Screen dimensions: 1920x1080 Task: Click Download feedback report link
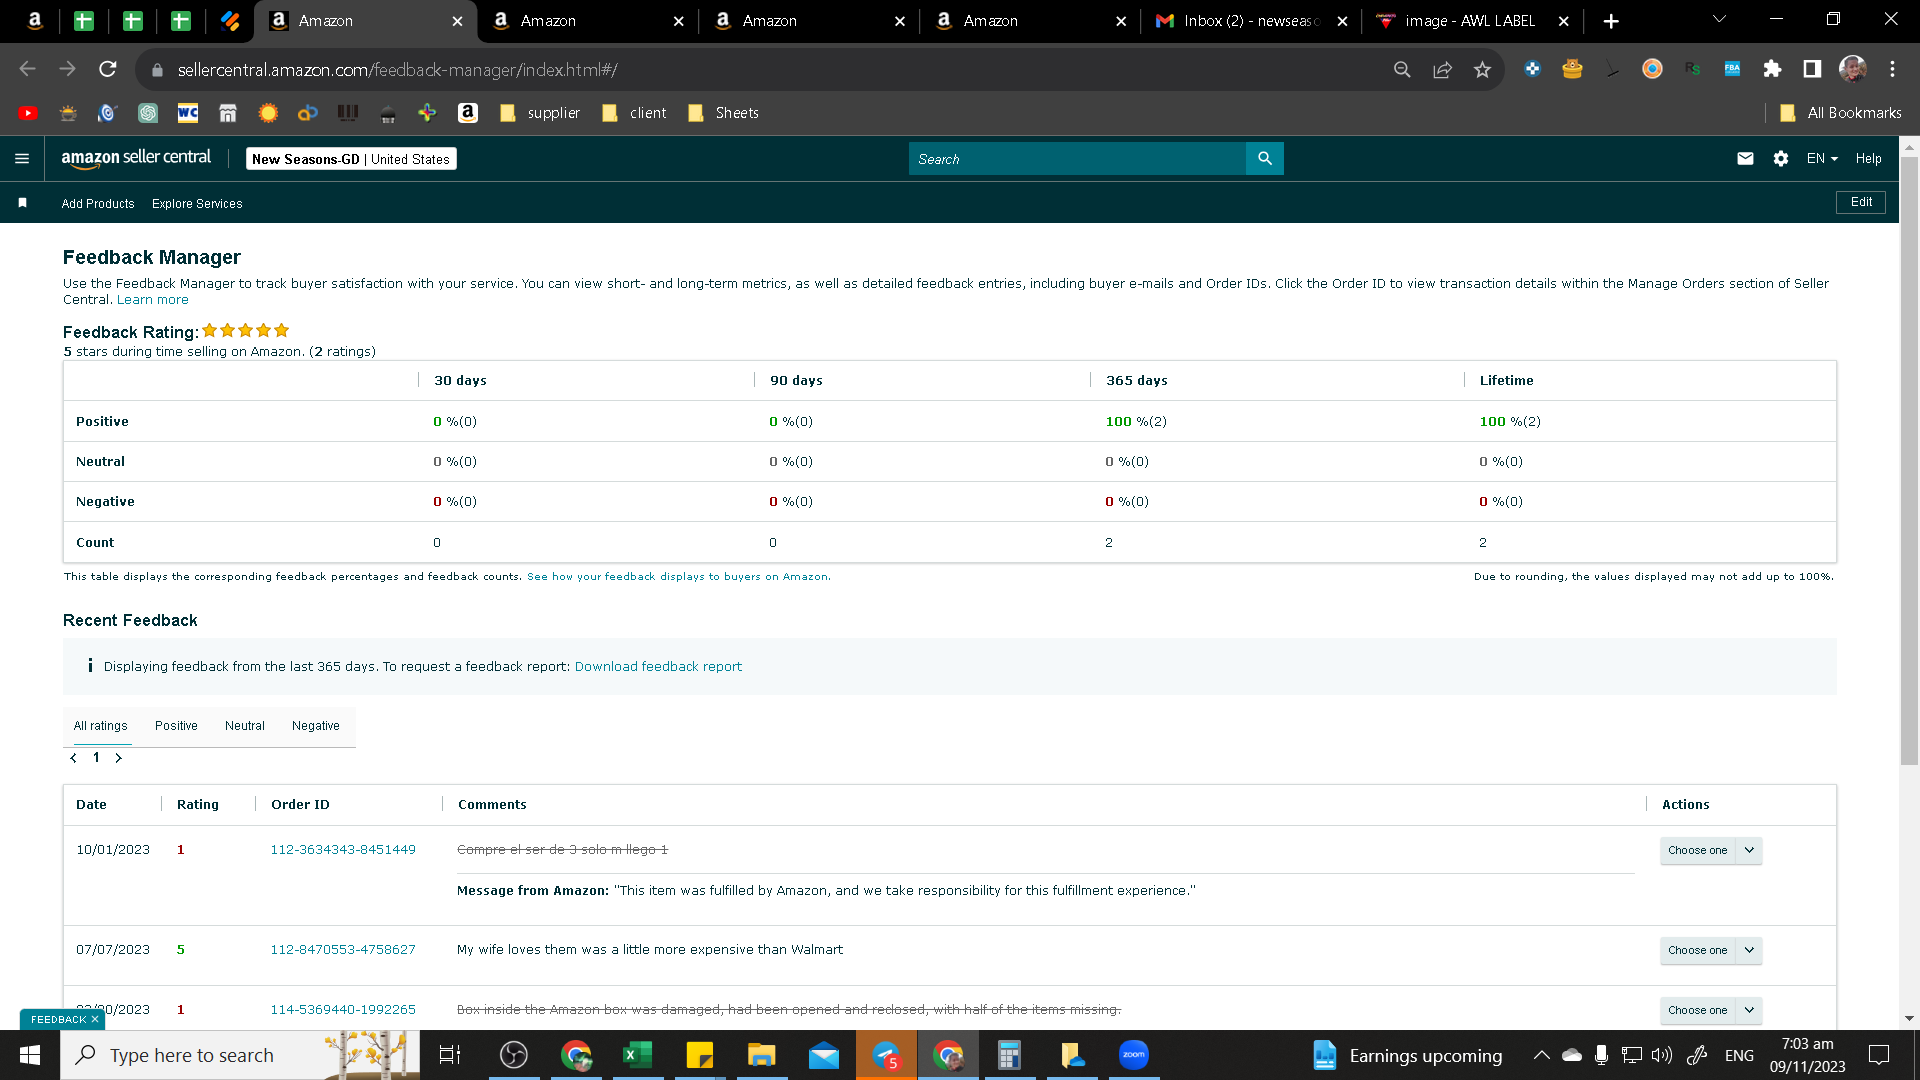tap(658, 667)
